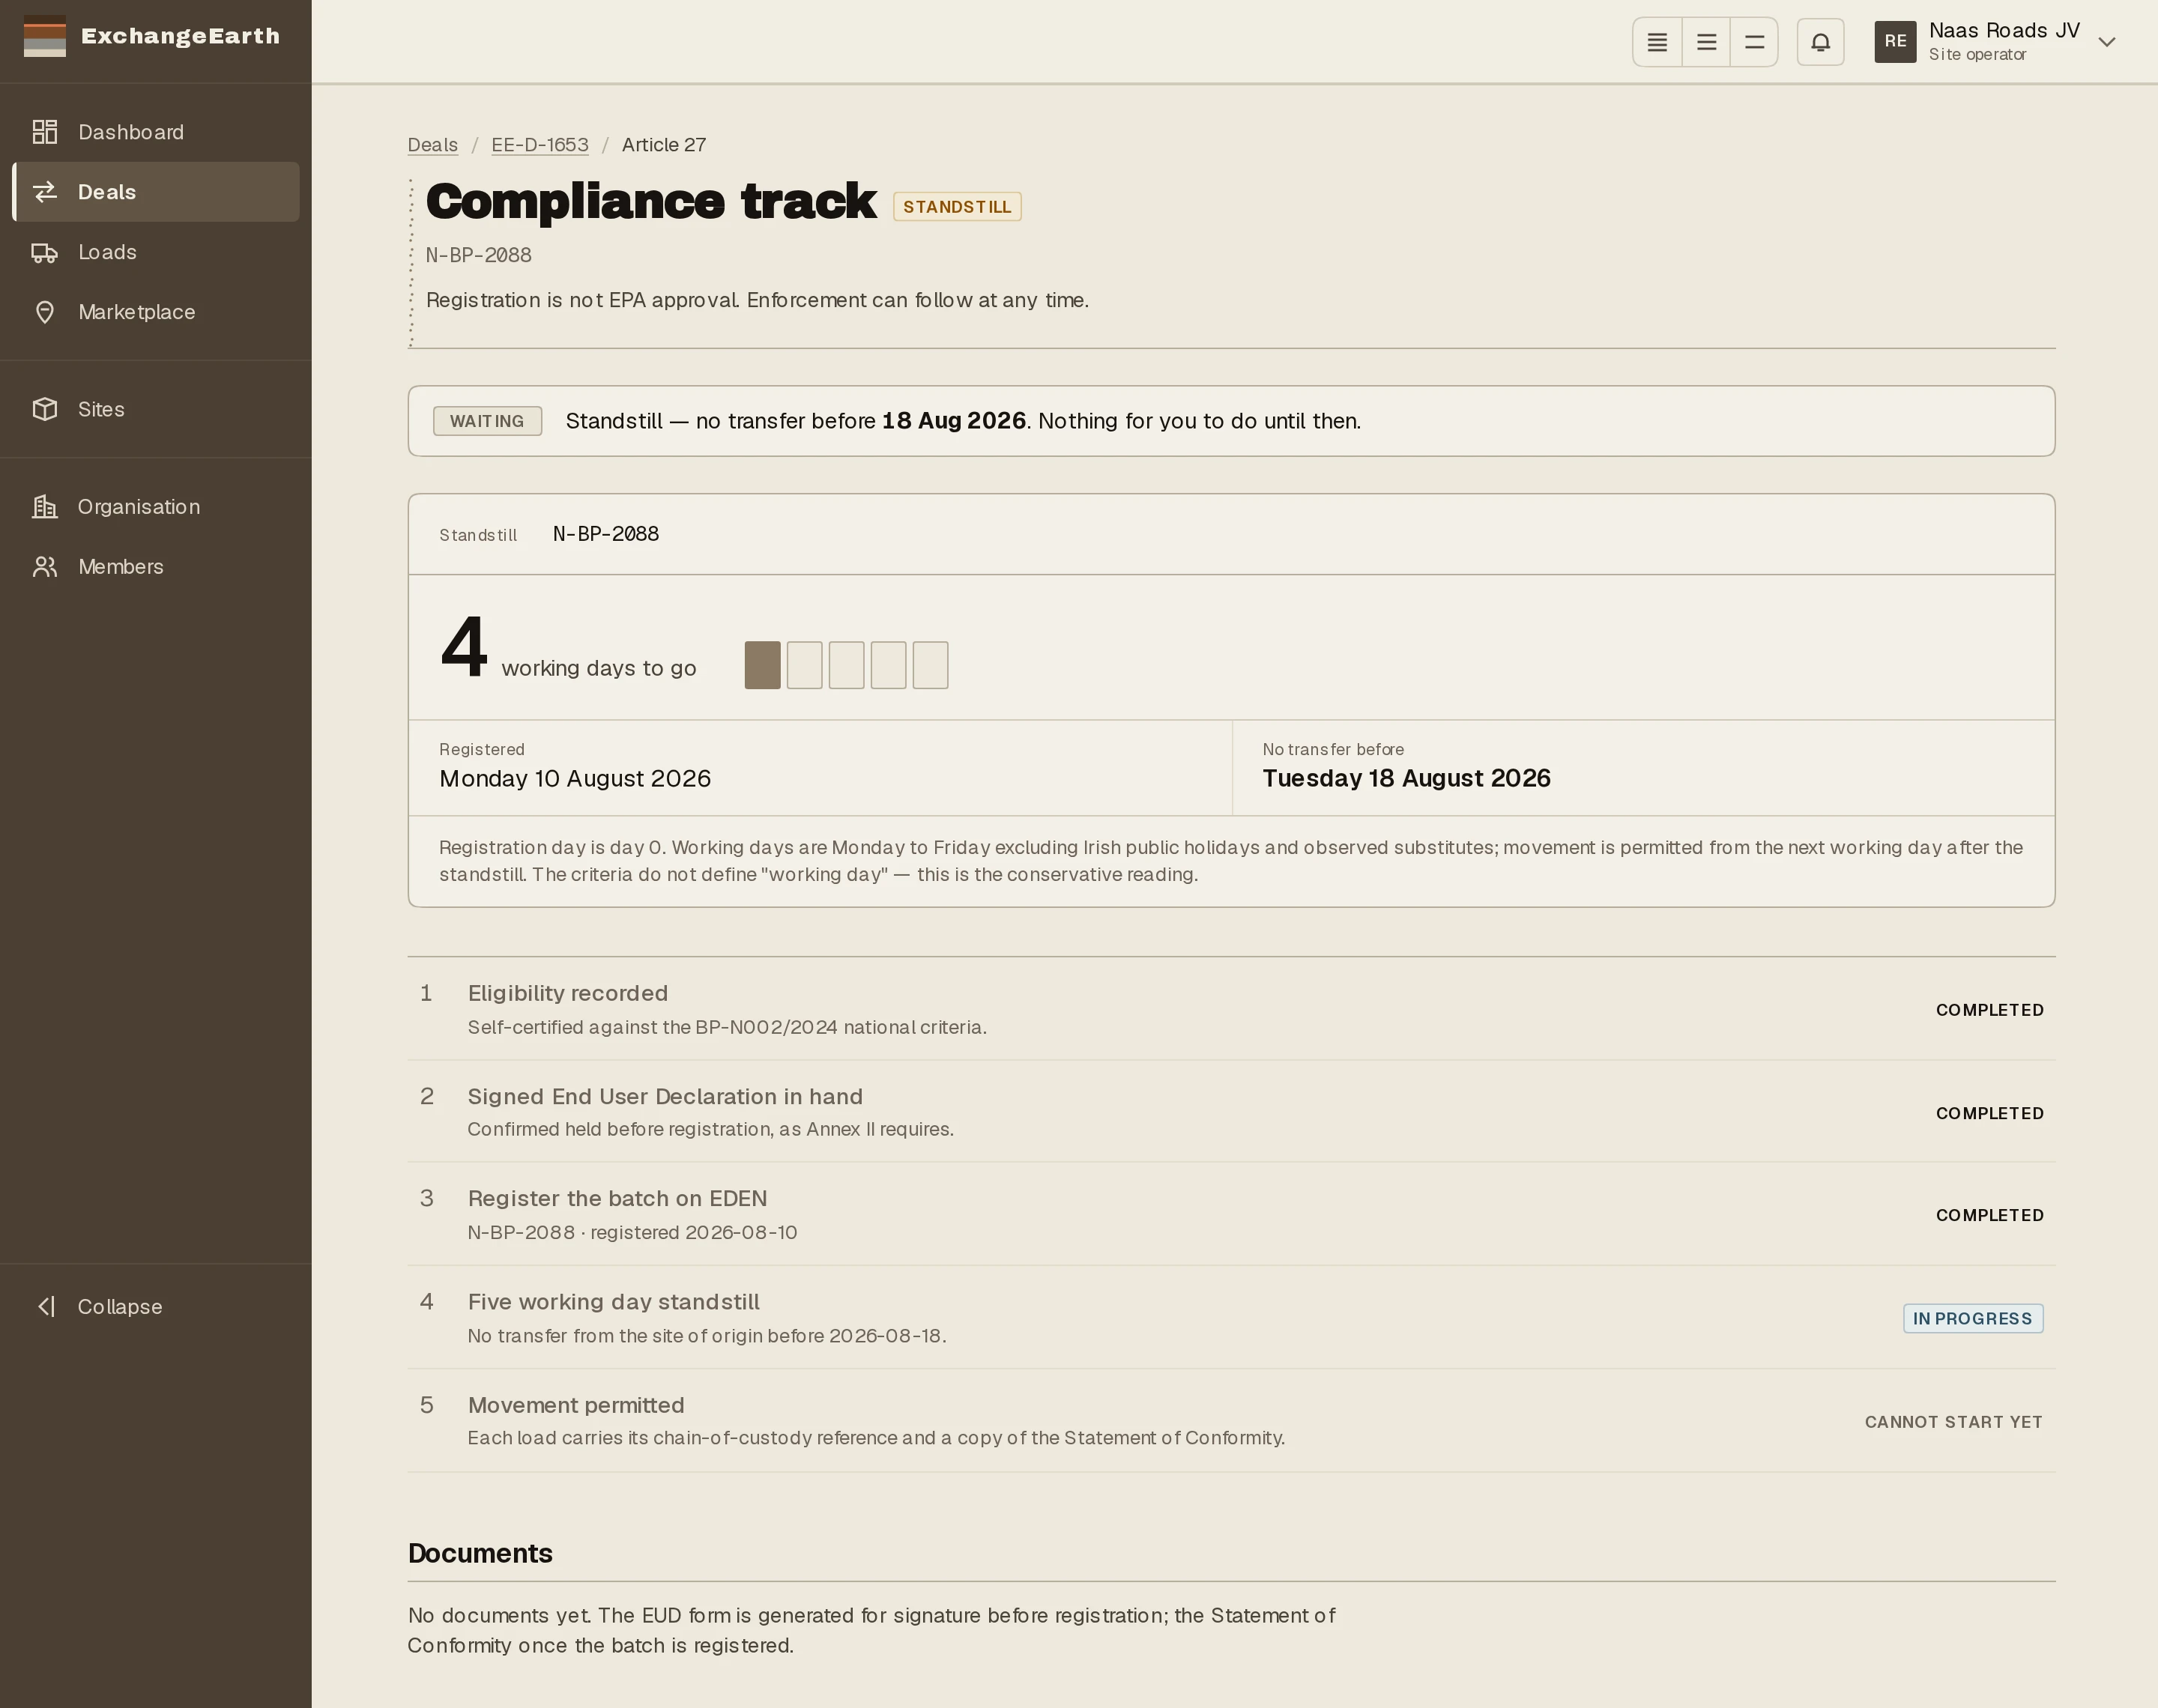Image resolution: width=2158 pixels, height=1708 pixels.
Task: Open the notifications bell
Action: click(x=1820, y=42)
